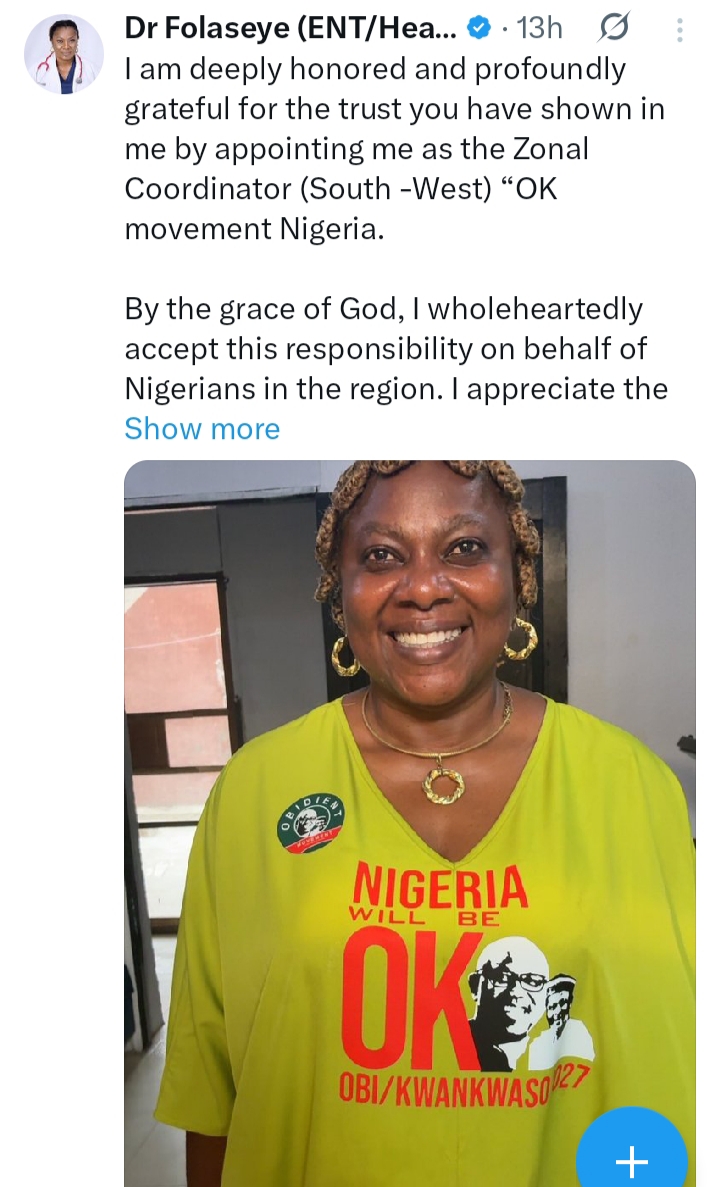The image size is (720, 1187).
Task: Click the Obidient Movement badge on shirt
Action: (311, 822)
